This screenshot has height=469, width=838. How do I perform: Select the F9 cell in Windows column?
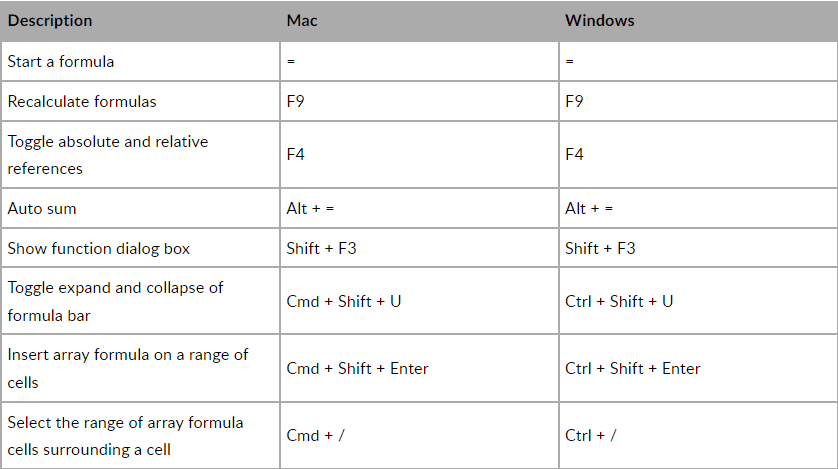click(574, 101)
